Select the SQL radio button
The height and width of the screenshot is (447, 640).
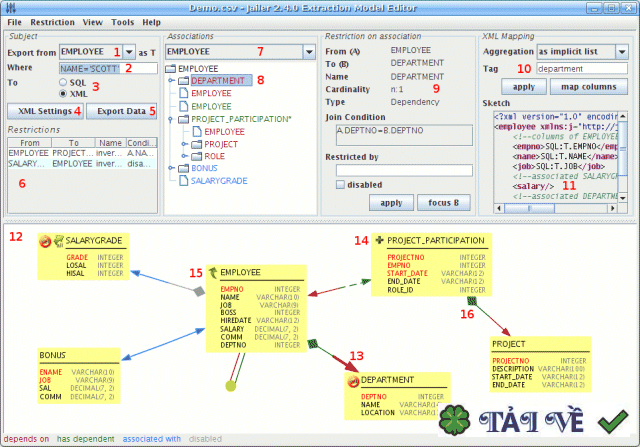[62, 82]
